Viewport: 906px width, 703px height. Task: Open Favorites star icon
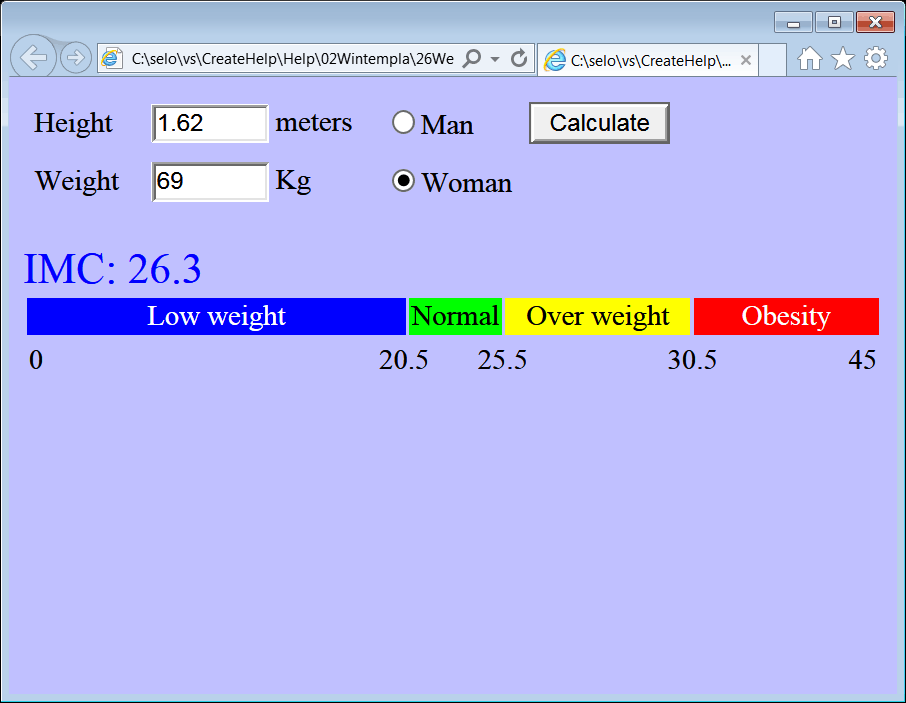point(843,58)
